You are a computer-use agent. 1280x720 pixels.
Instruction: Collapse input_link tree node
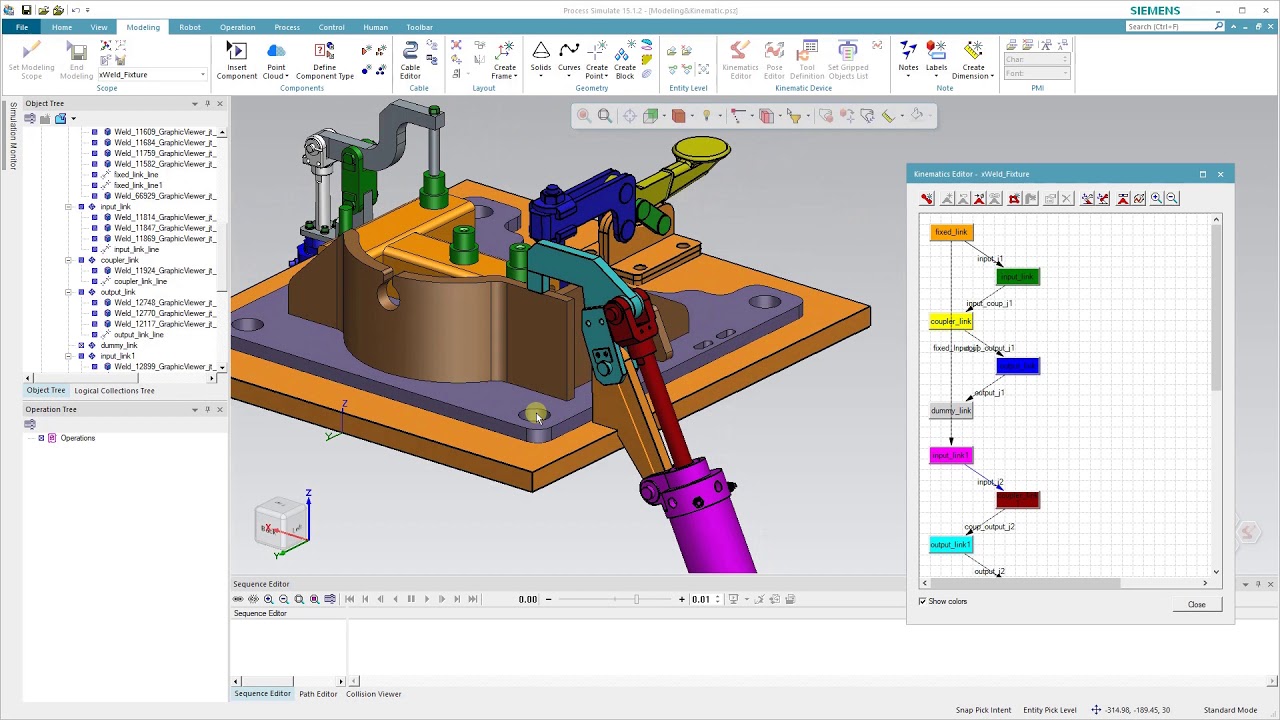69,207
